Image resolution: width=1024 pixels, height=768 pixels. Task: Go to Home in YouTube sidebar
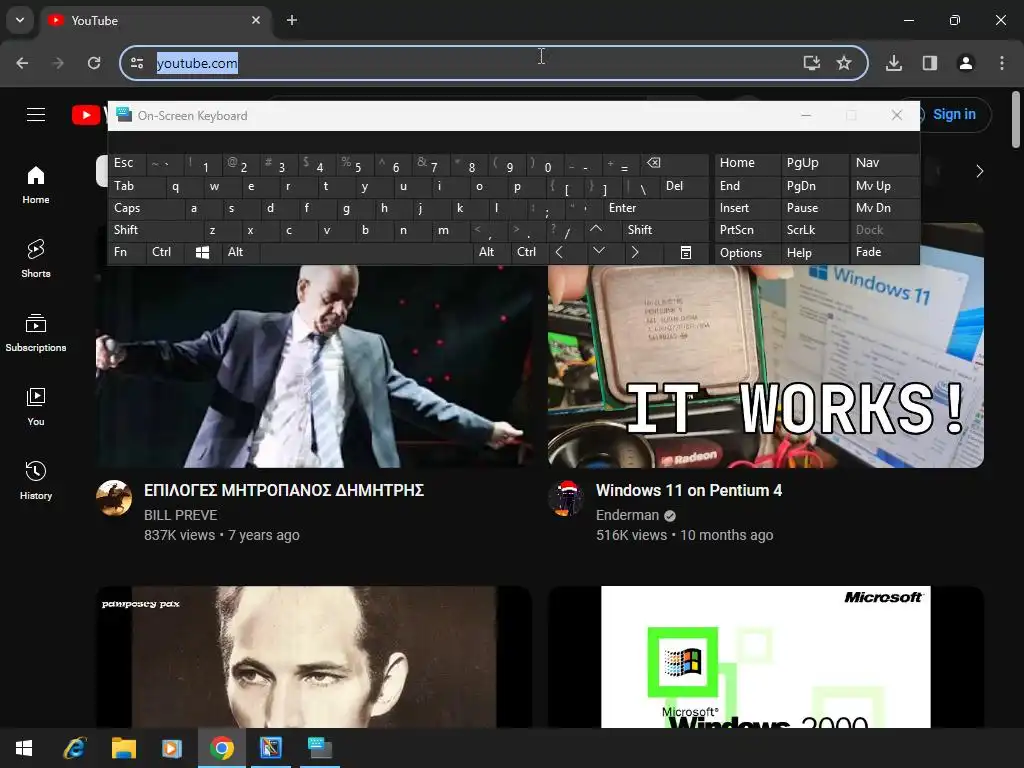(x=36, y=185)
